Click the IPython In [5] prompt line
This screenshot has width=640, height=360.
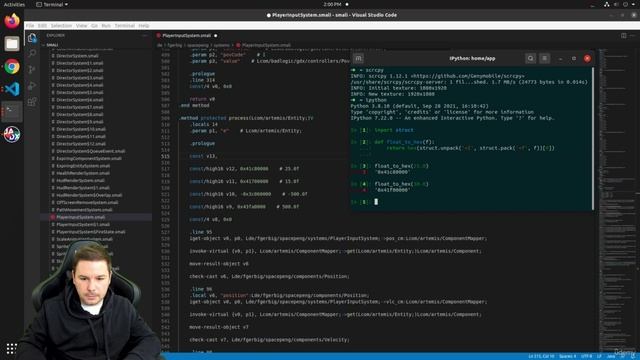click(x=364, y=202)
